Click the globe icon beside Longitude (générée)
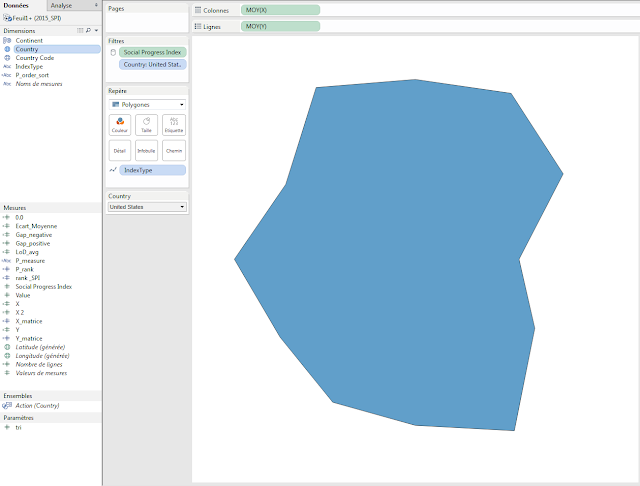 [7, 356]
